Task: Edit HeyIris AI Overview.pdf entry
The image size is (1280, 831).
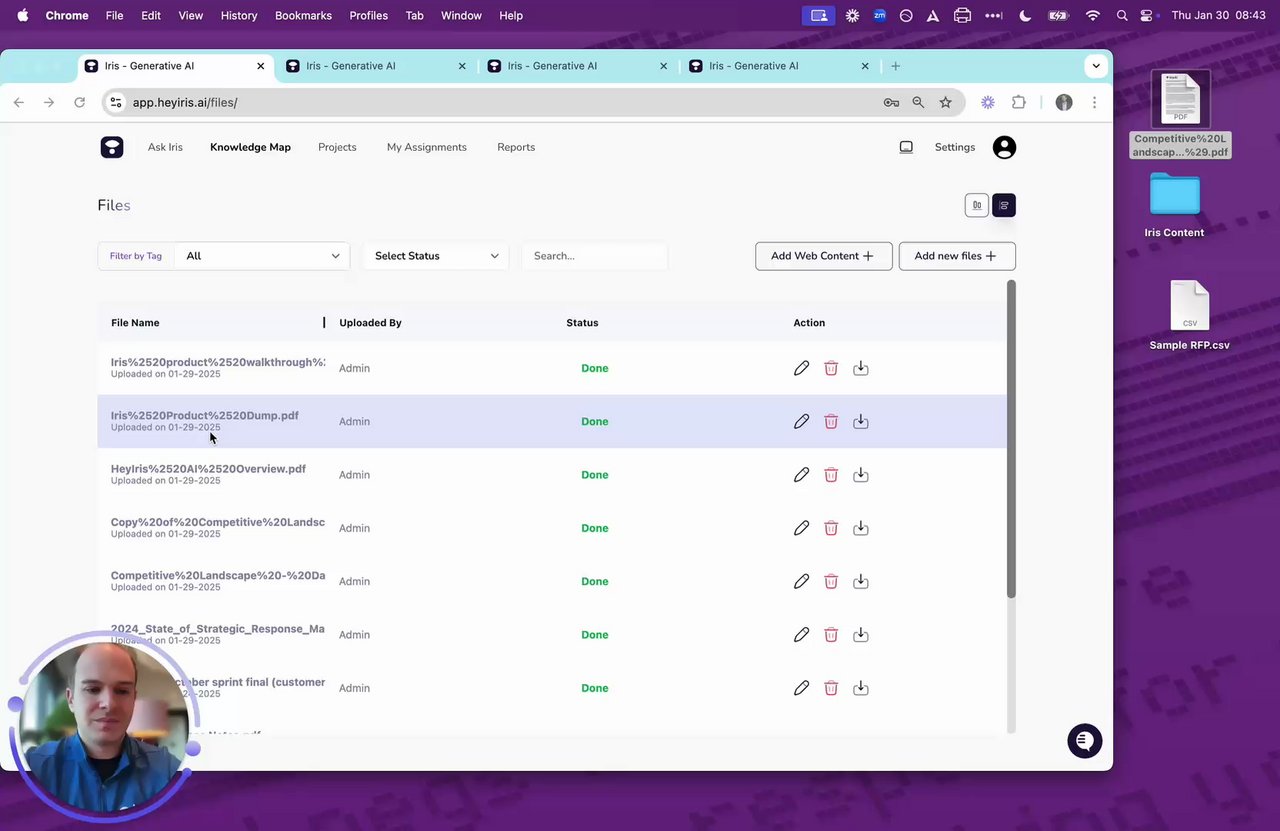Action: click(x=801, y=475)
